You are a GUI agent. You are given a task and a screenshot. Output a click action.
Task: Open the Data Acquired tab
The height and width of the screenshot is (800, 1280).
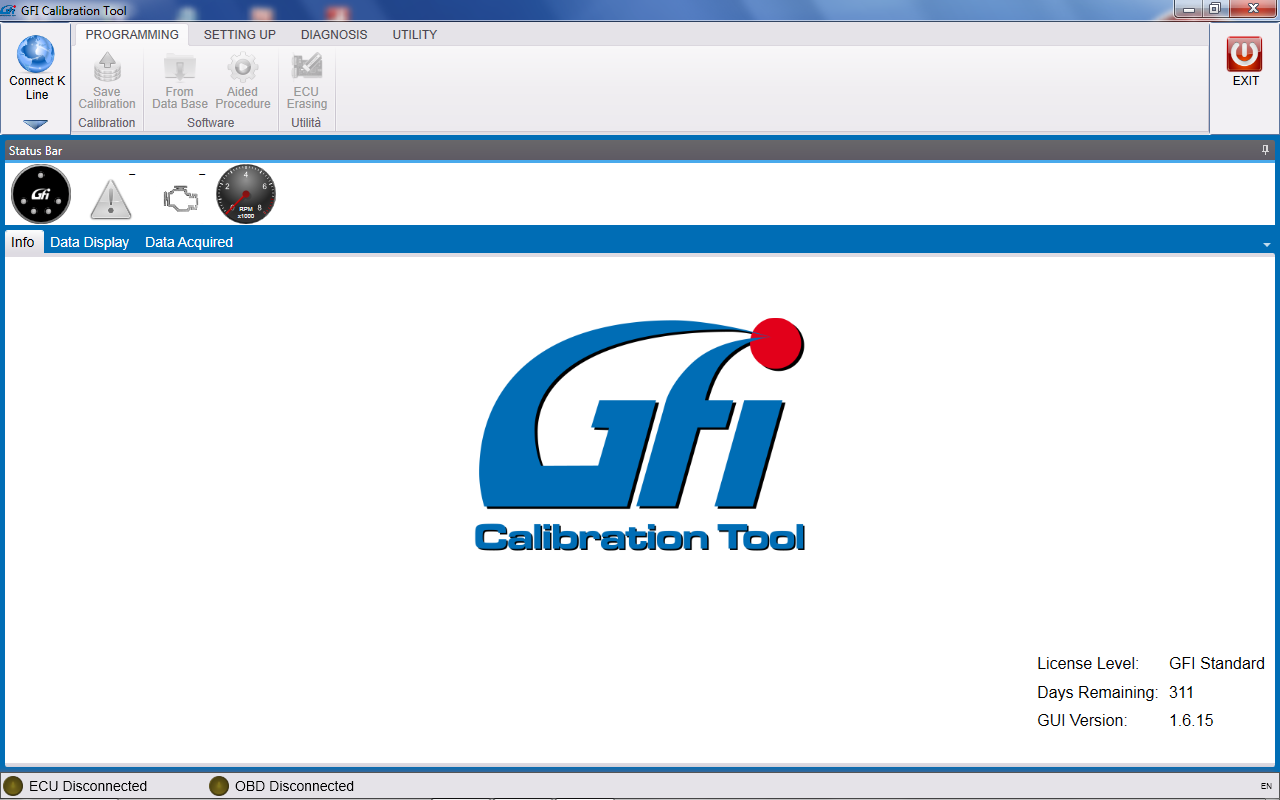(x=189, y=242)
